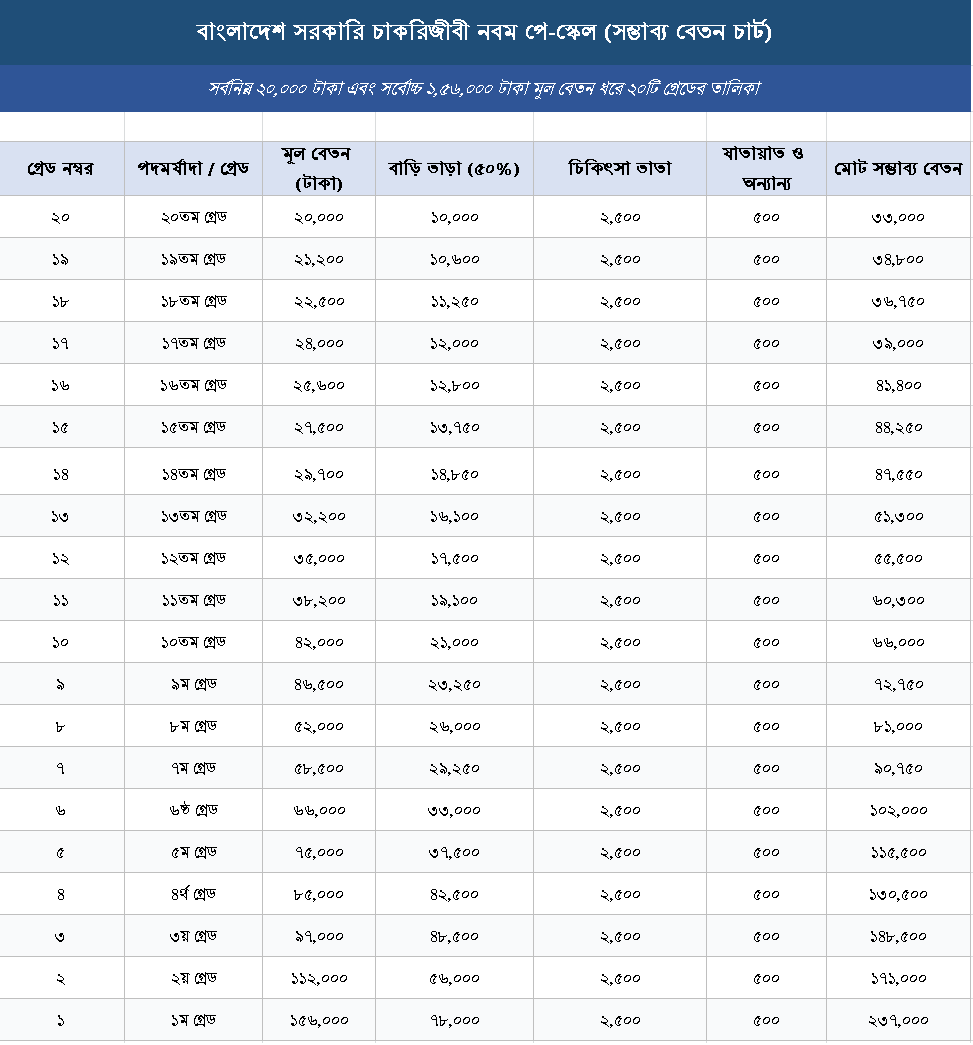Select house rent cell ২৯,২৫০
973x1045 pixels.
(454, 768)
